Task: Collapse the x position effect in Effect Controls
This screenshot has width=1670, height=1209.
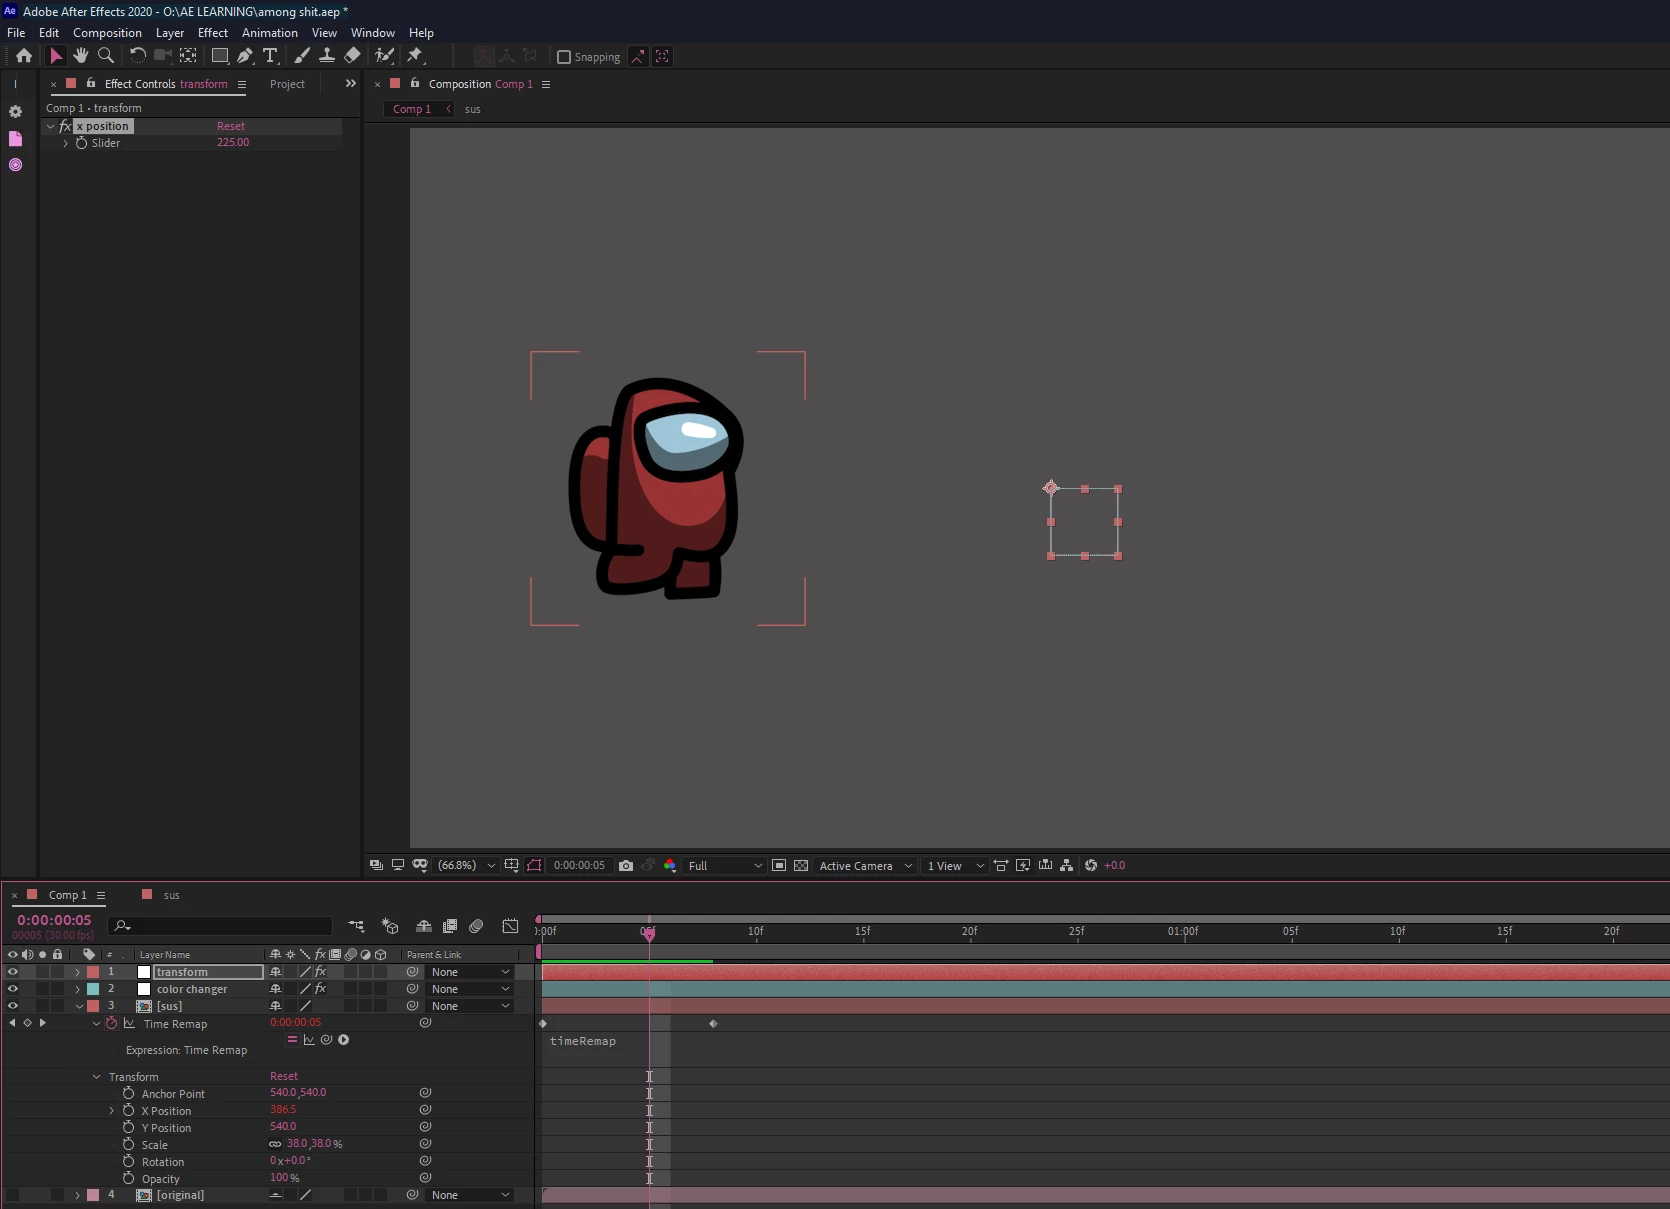Action: point(50,126)
